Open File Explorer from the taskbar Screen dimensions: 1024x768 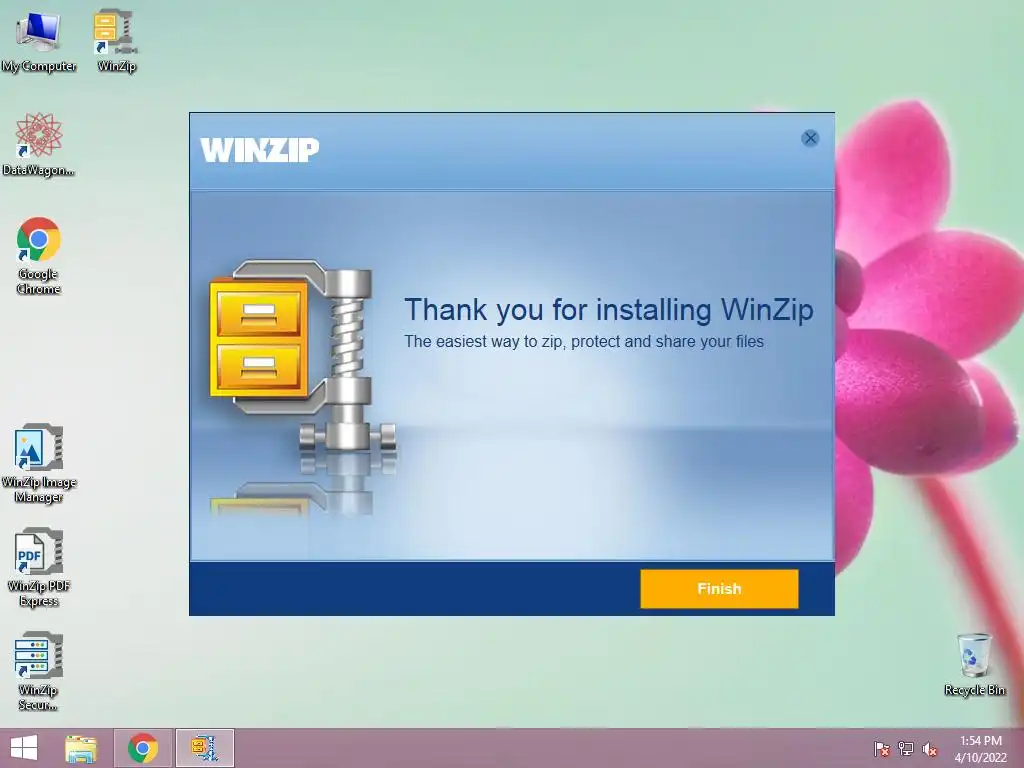tap(81, 748)
